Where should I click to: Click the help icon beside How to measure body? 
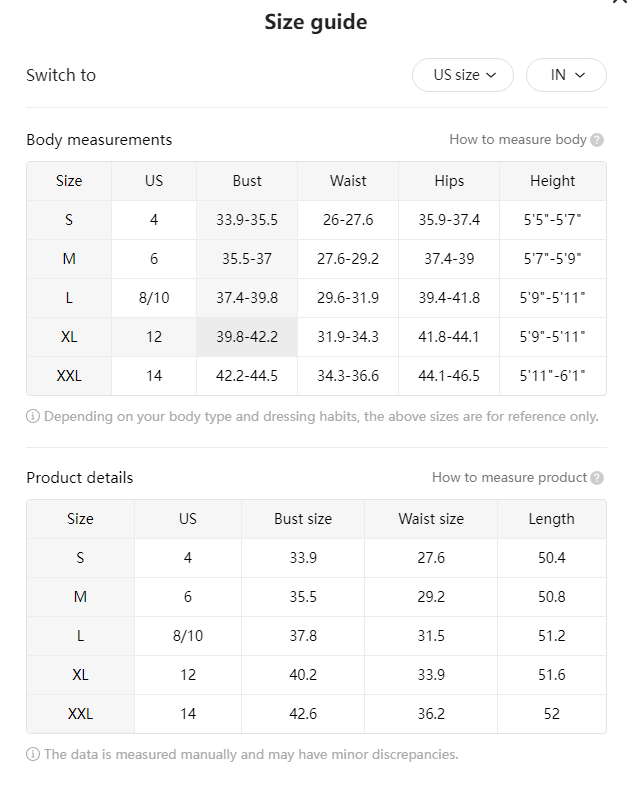(597, 140)
